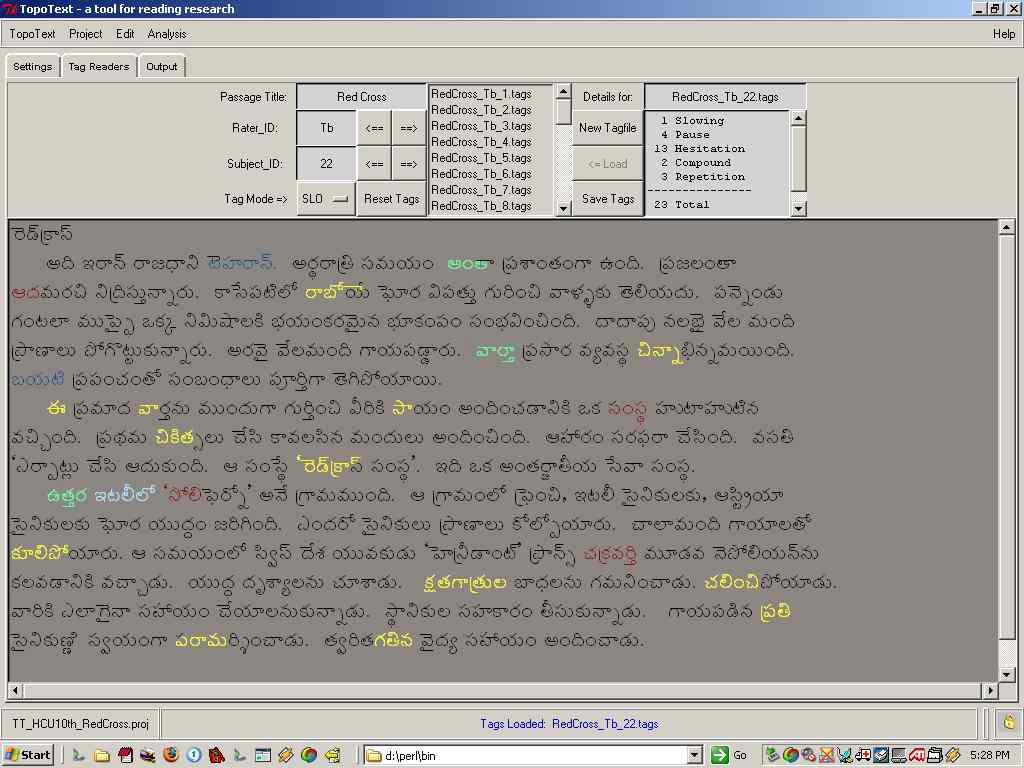
Task: Select RedCross_Tb_6.tags in the file list
Action: click(481, 174)
